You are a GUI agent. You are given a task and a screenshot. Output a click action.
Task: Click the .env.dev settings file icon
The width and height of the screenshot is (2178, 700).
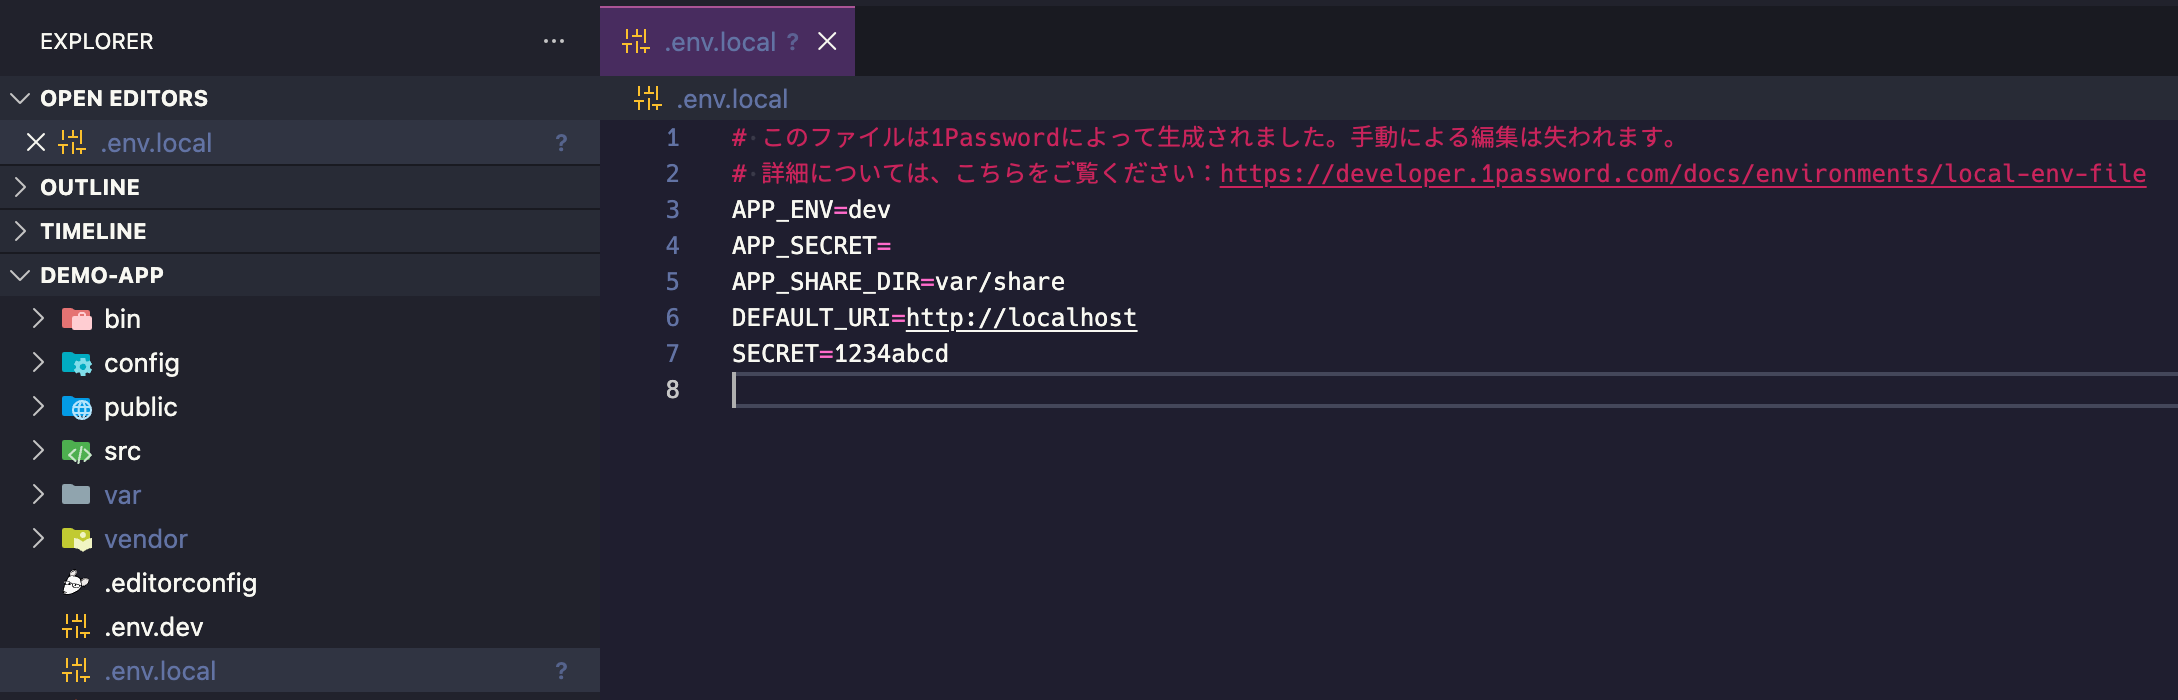(x=76, y=627)
